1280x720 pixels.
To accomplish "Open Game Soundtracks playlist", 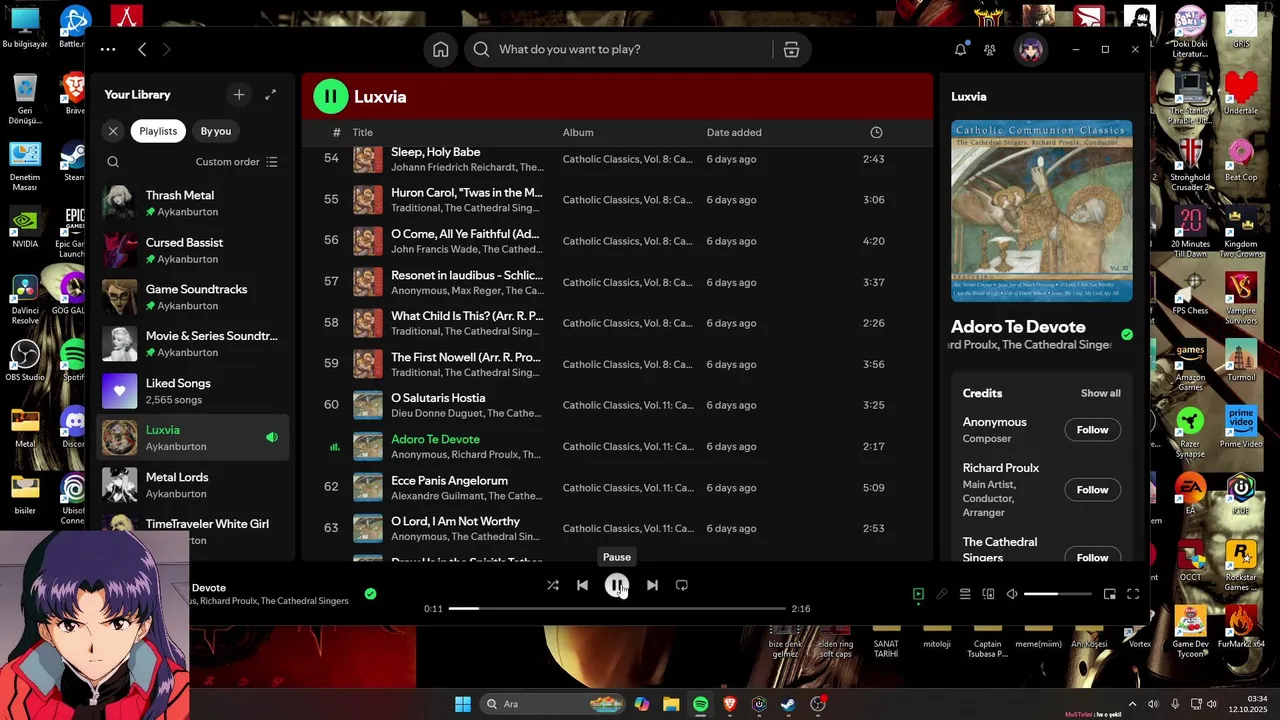I will click(192, 297).
